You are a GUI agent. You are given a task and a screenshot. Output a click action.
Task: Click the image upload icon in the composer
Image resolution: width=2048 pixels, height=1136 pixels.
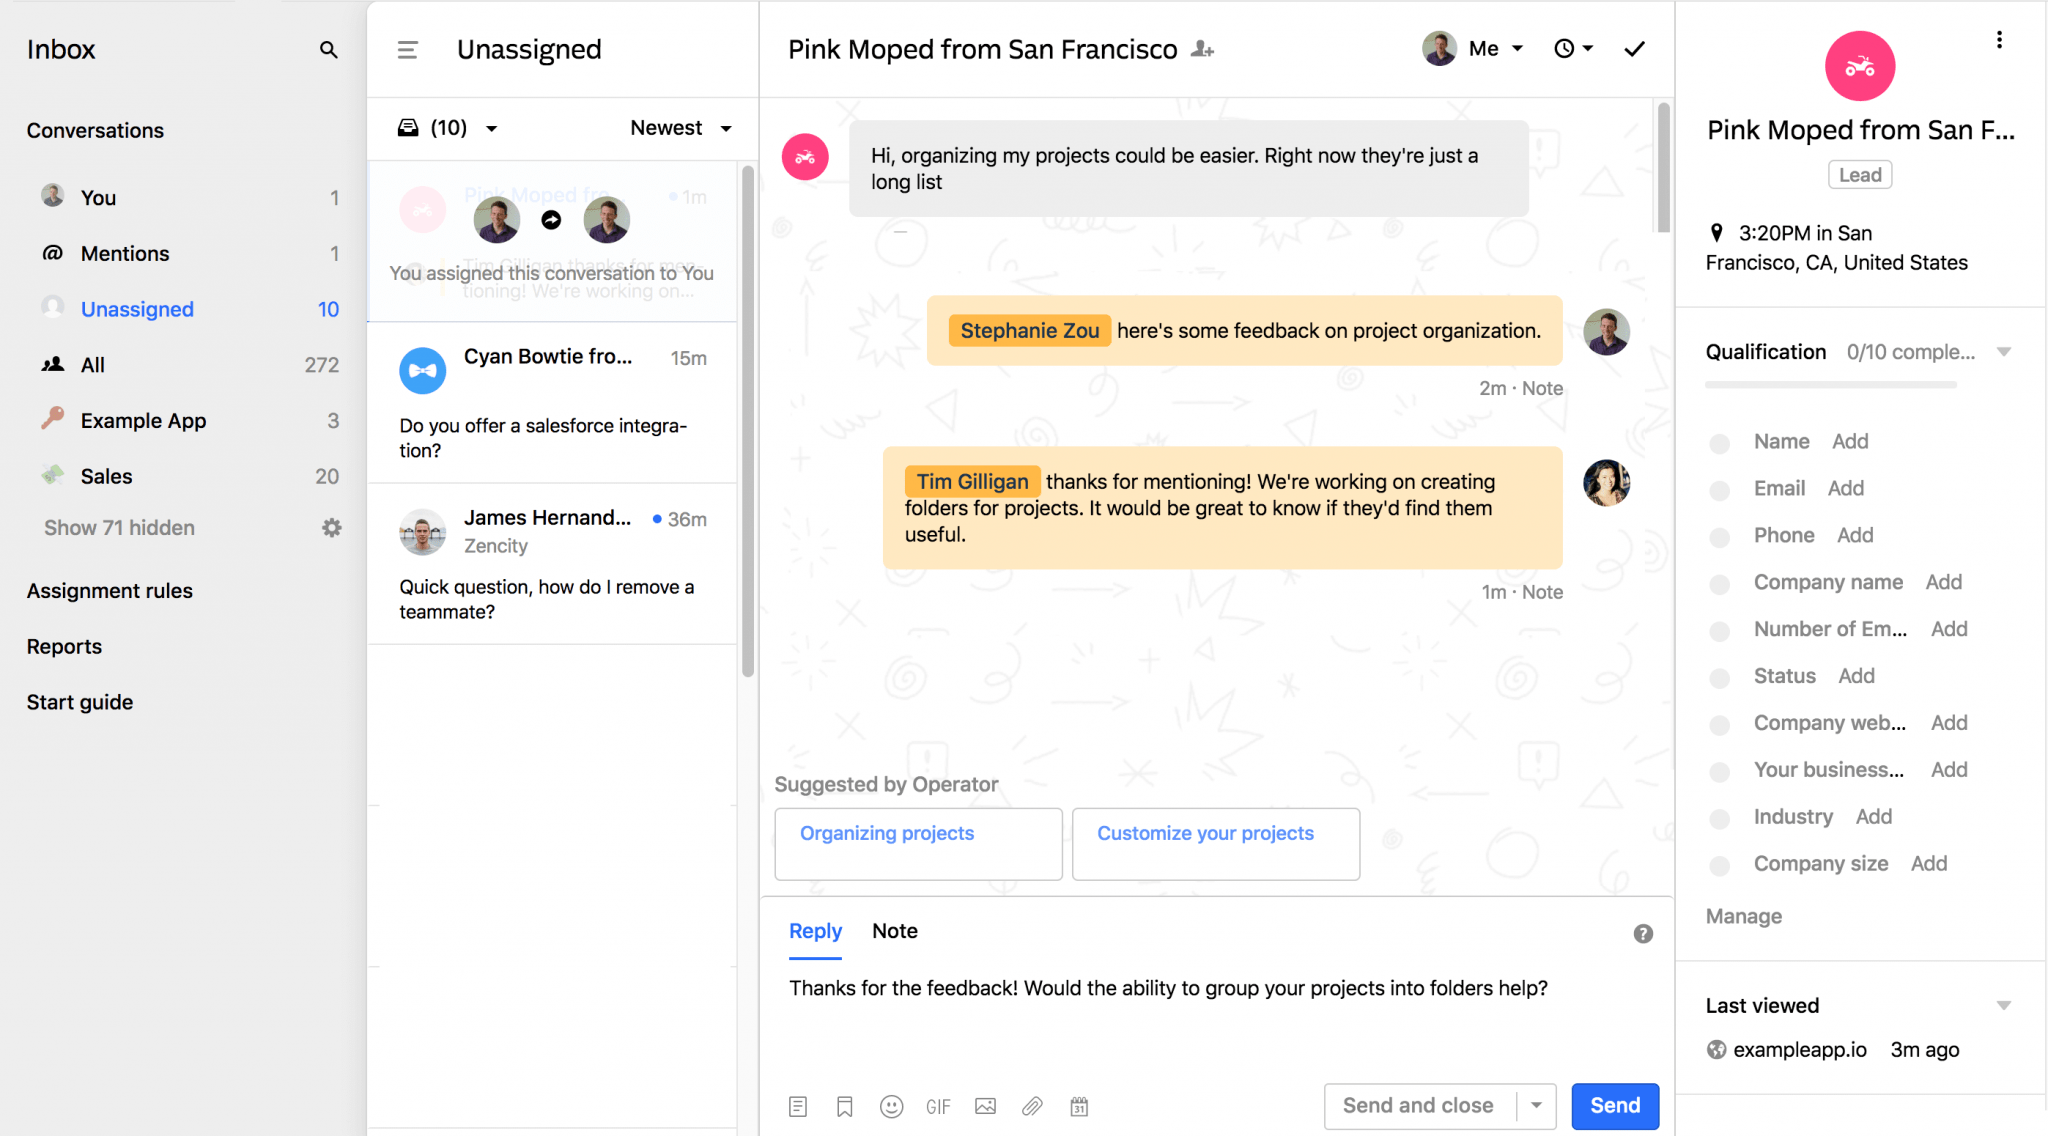tap(985, 1106)
